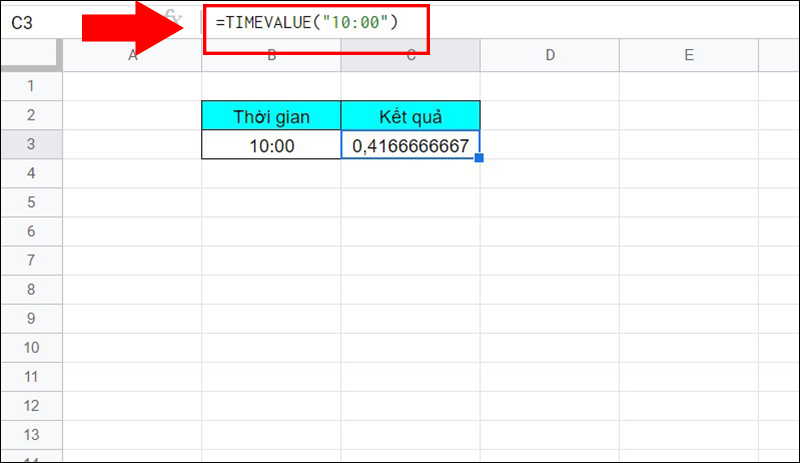Click the name box showing C3
The image size is (800, 463).
pyautogui.click(x=40, y=20)
